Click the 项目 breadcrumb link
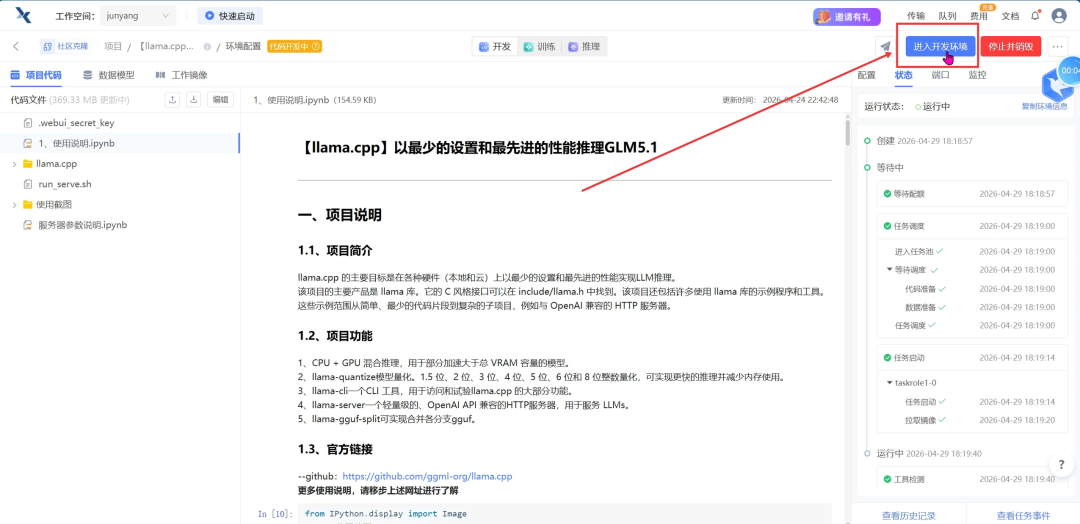1080x524 pixels. pyautogui.click(x=113, y=46)
